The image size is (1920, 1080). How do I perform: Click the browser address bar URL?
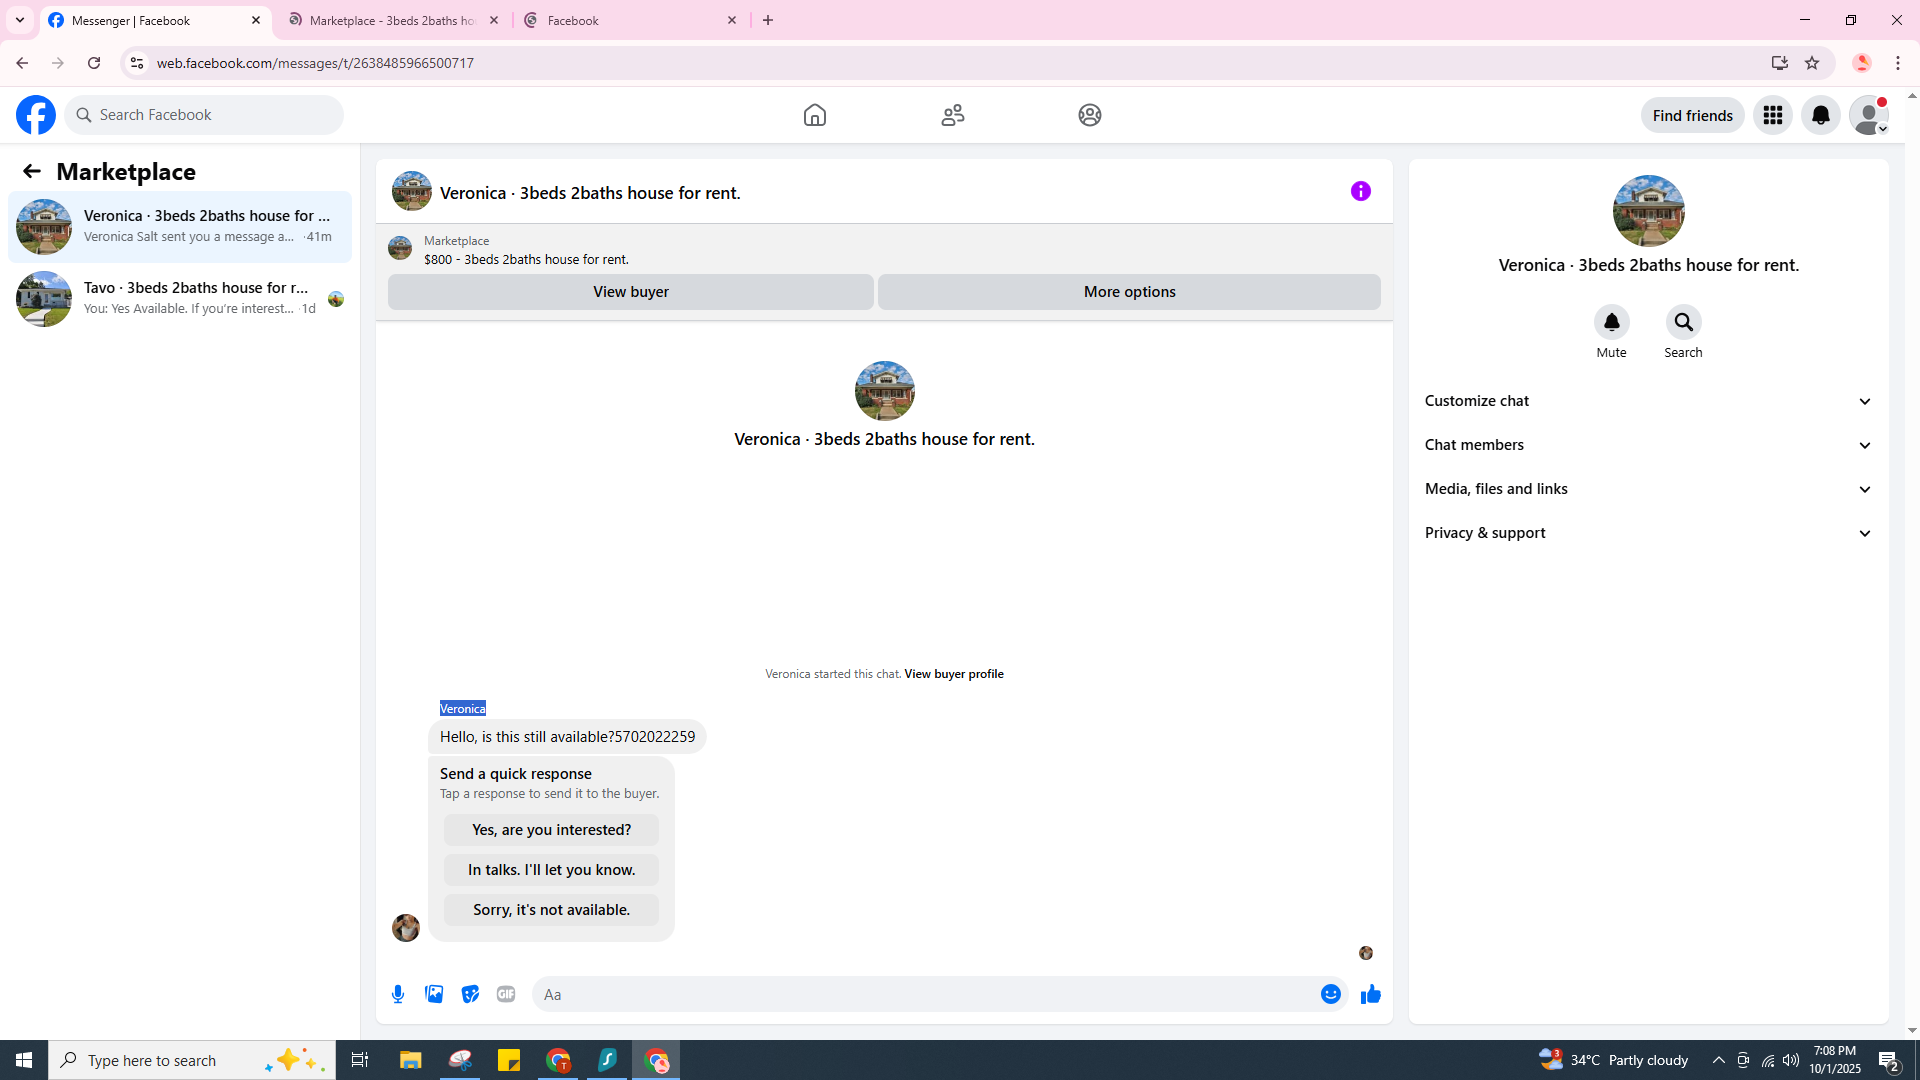tap(315, 63)
